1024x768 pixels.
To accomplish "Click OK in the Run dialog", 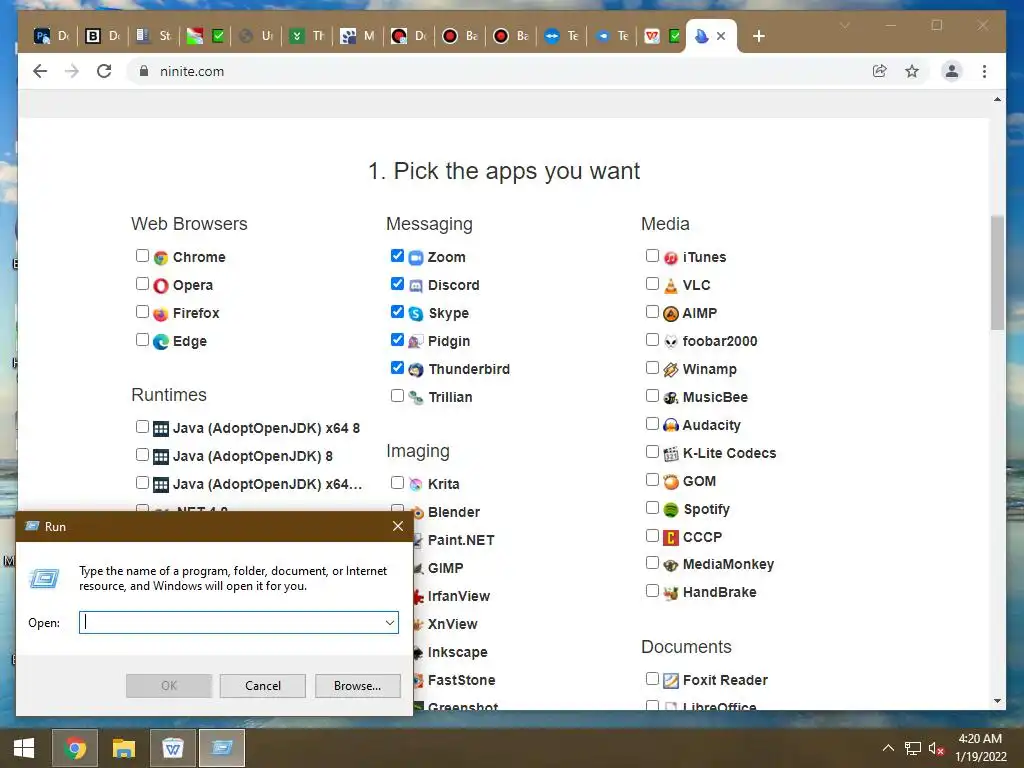I will pyautogui.click(x=168, y=686).
